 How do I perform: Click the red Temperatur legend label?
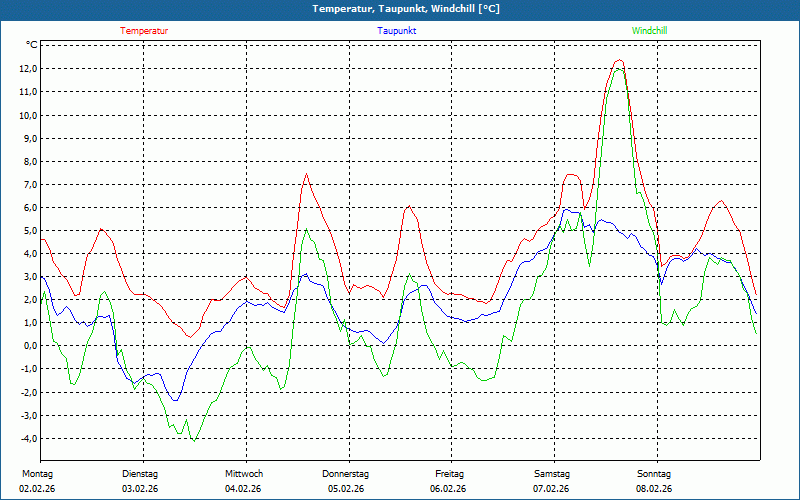pos(144,31)
